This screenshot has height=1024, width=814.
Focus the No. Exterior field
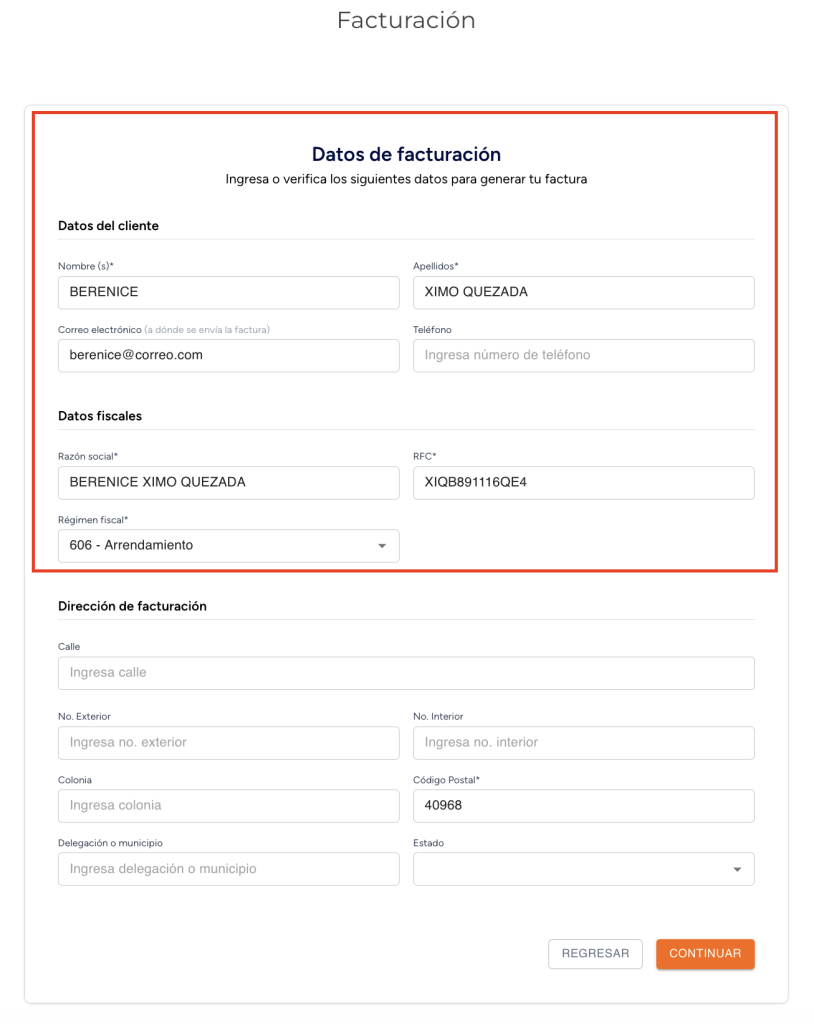click(229, 743)
